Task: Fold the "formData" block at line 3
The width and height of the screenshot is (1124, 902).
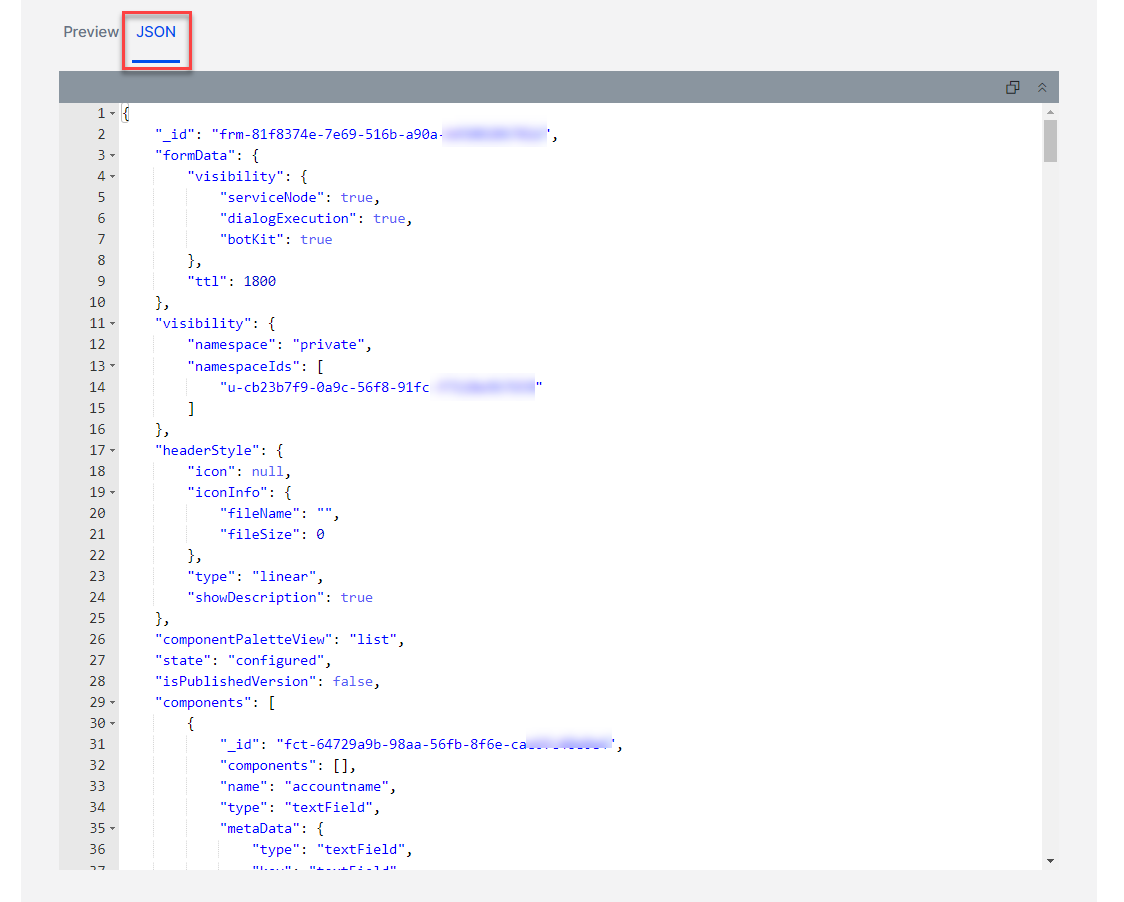Action: tap(112, 156)
